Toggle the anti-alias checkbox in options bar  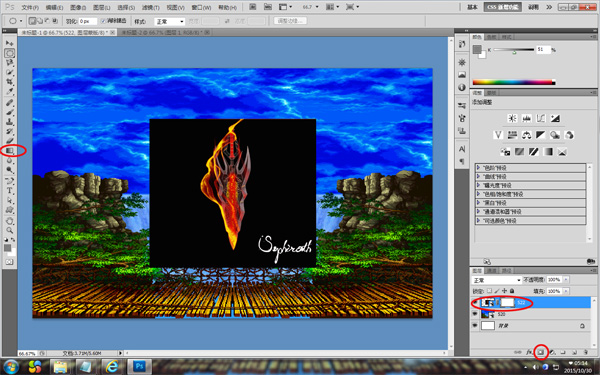click(x=103, y=21)
